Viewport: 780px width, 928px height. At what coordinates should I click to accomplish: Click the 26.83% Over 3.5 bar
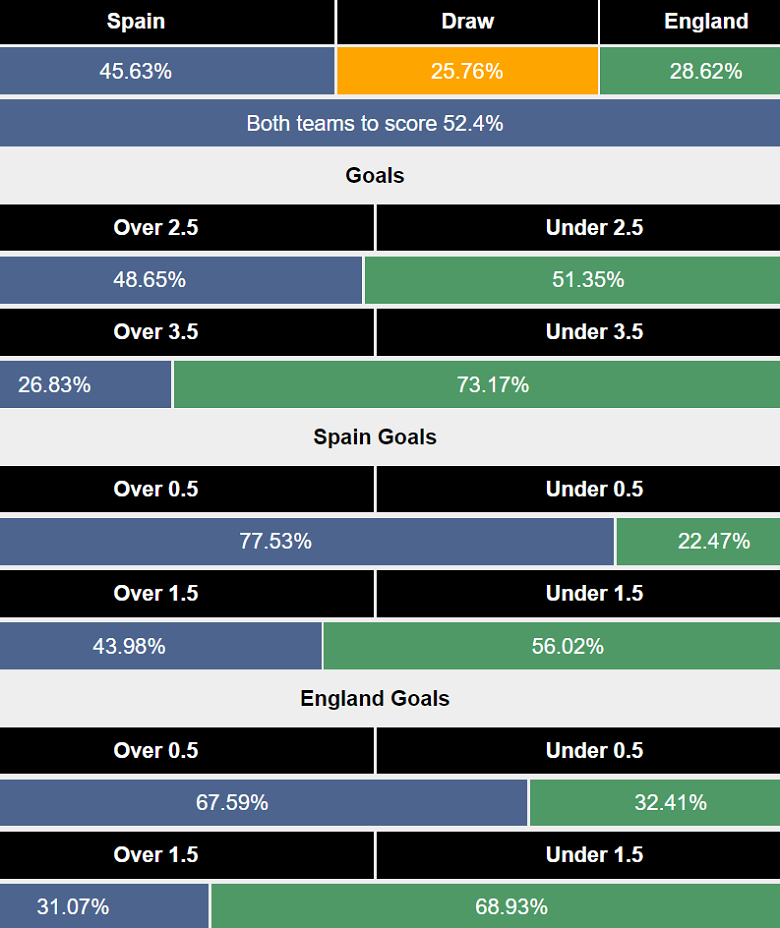85,384
